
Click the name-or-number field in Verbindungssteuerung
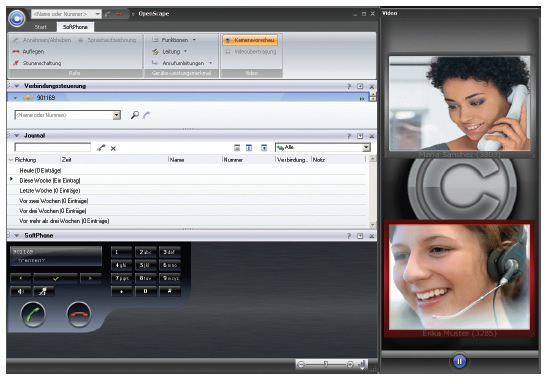(64, 115)
